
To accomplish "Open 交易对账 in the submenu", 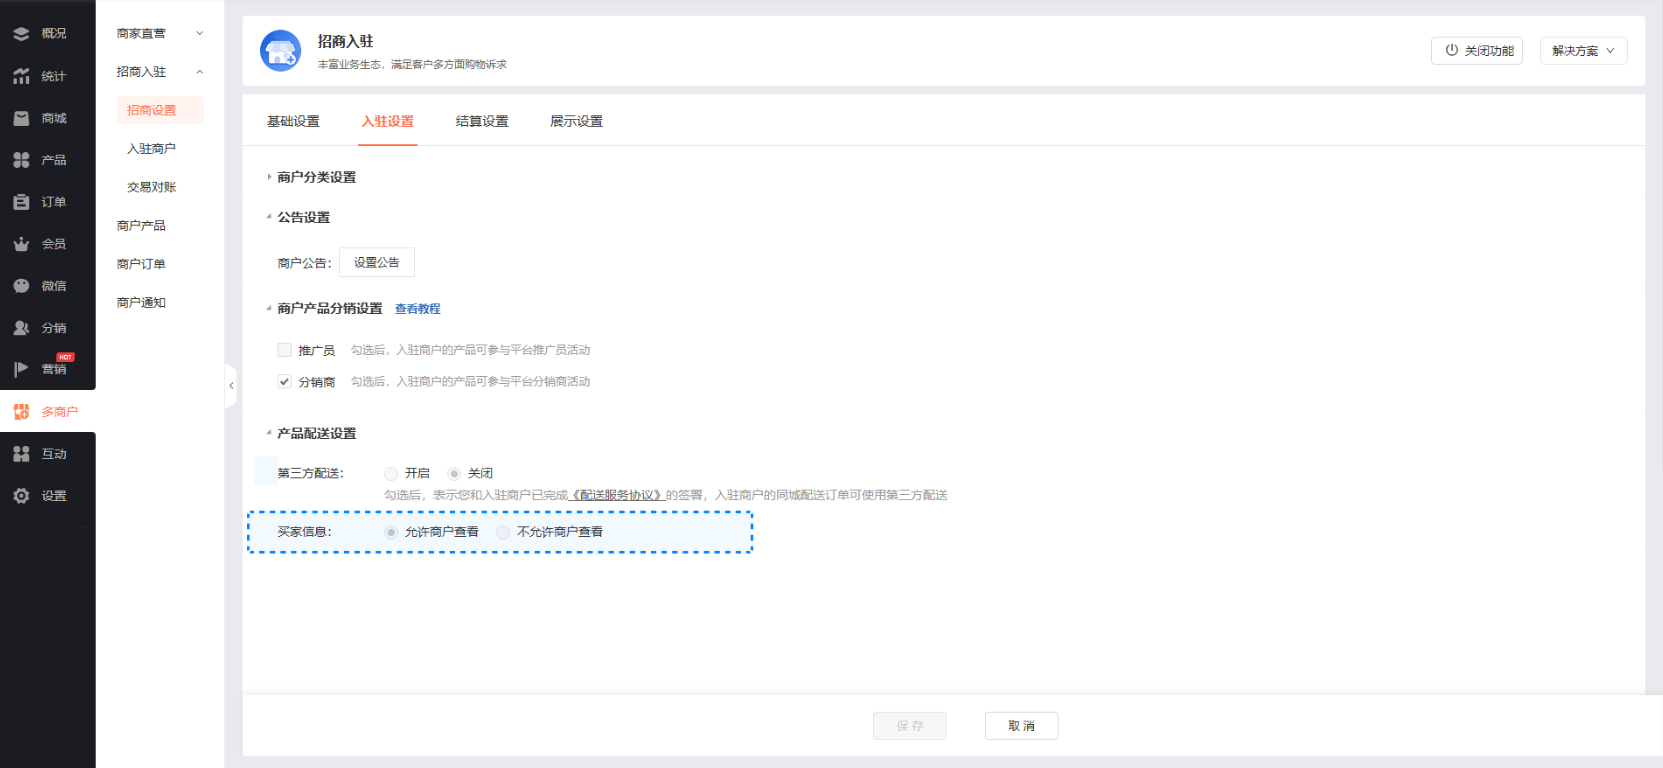I will coord(152,187).
